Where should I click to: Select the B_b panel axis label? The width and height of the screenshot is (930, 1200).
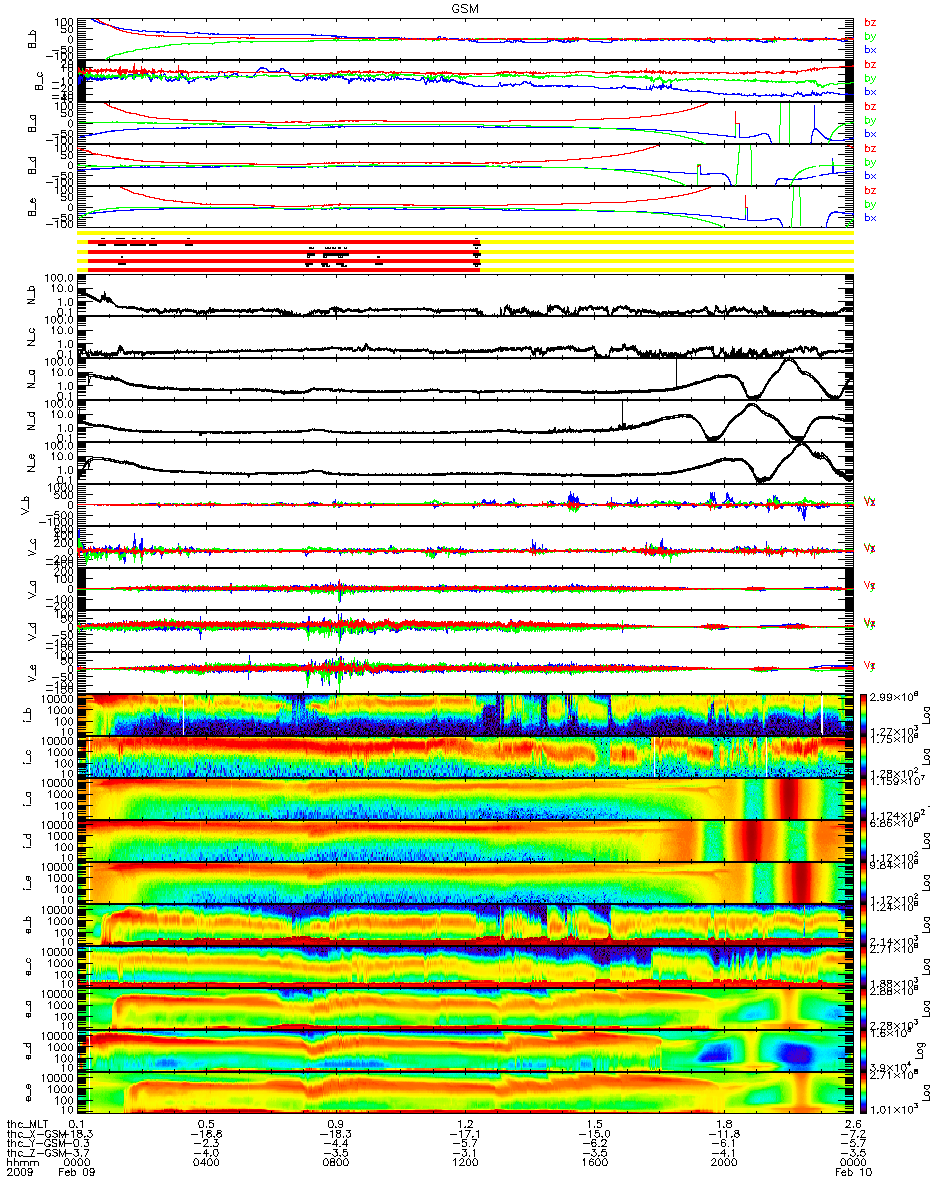31,39
